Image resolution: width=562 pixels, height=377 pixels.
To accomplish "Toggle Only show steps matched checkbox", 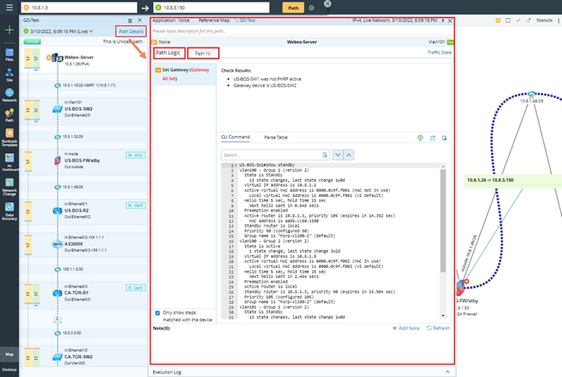I will pyautogui.click(x=157, y=313).
